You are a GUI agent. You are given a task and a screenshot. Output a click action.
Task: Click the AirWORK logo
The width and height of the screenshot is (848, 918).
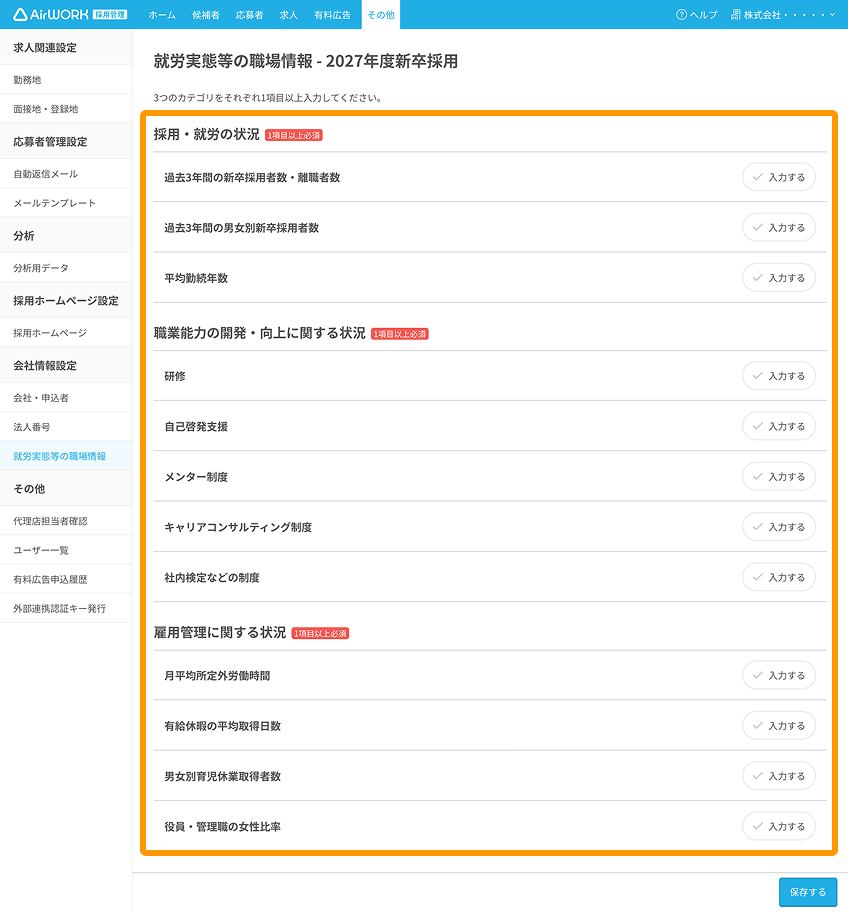click(70, 15)
